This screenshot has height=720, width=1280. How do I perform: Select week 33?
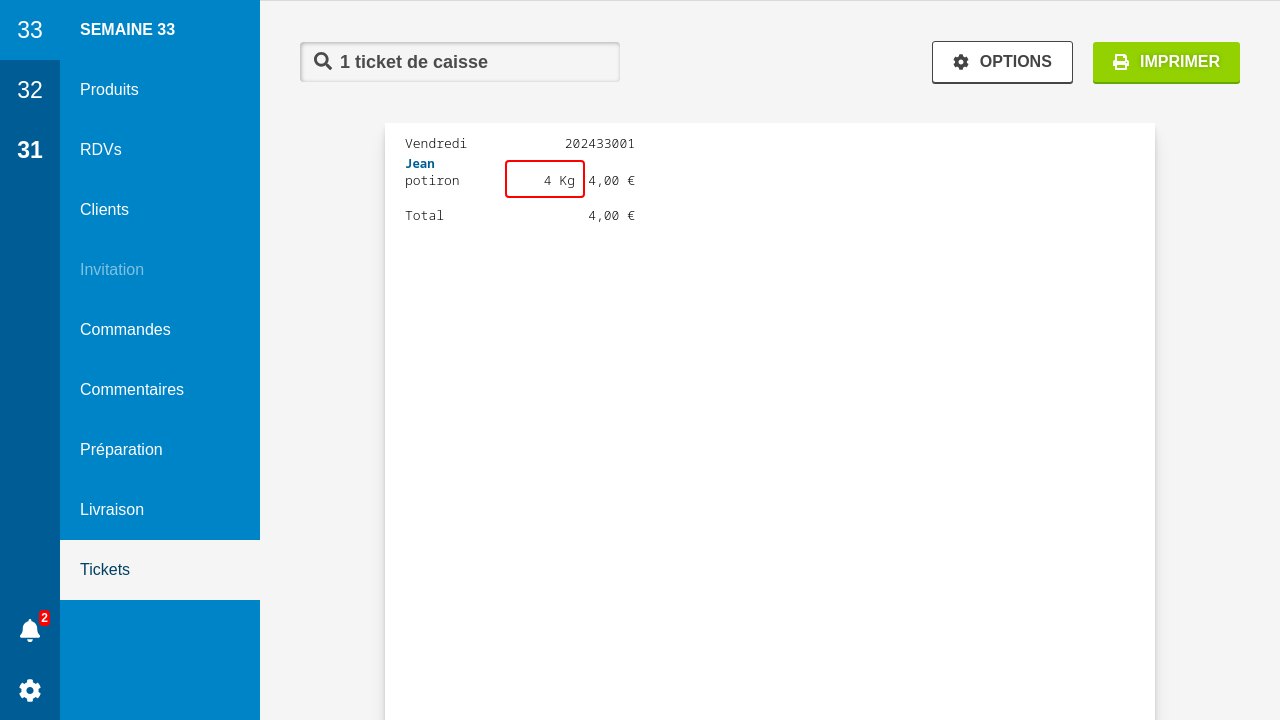pyautogui.click(x=30, y=30)
